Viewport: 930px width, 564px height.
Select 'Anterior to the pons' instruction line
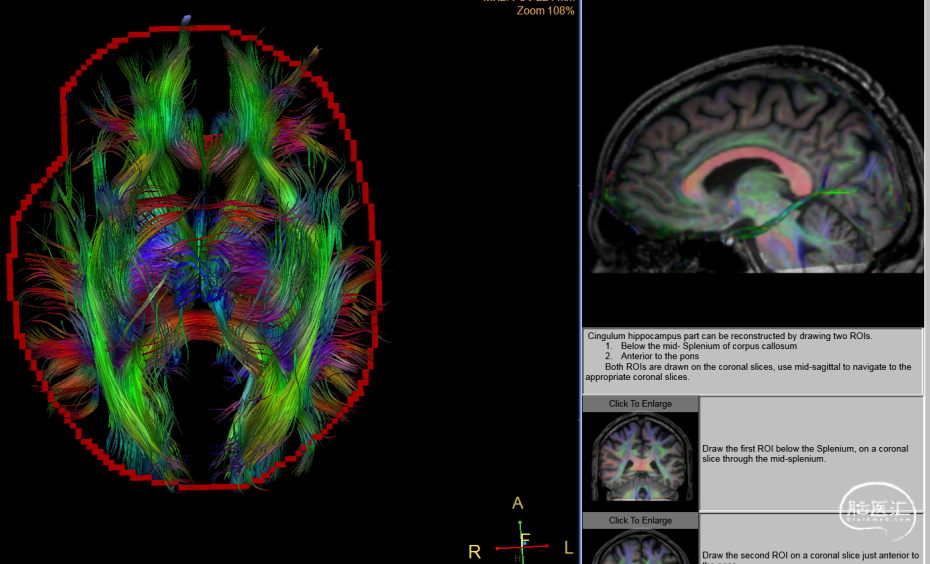[x=660, y=356]
